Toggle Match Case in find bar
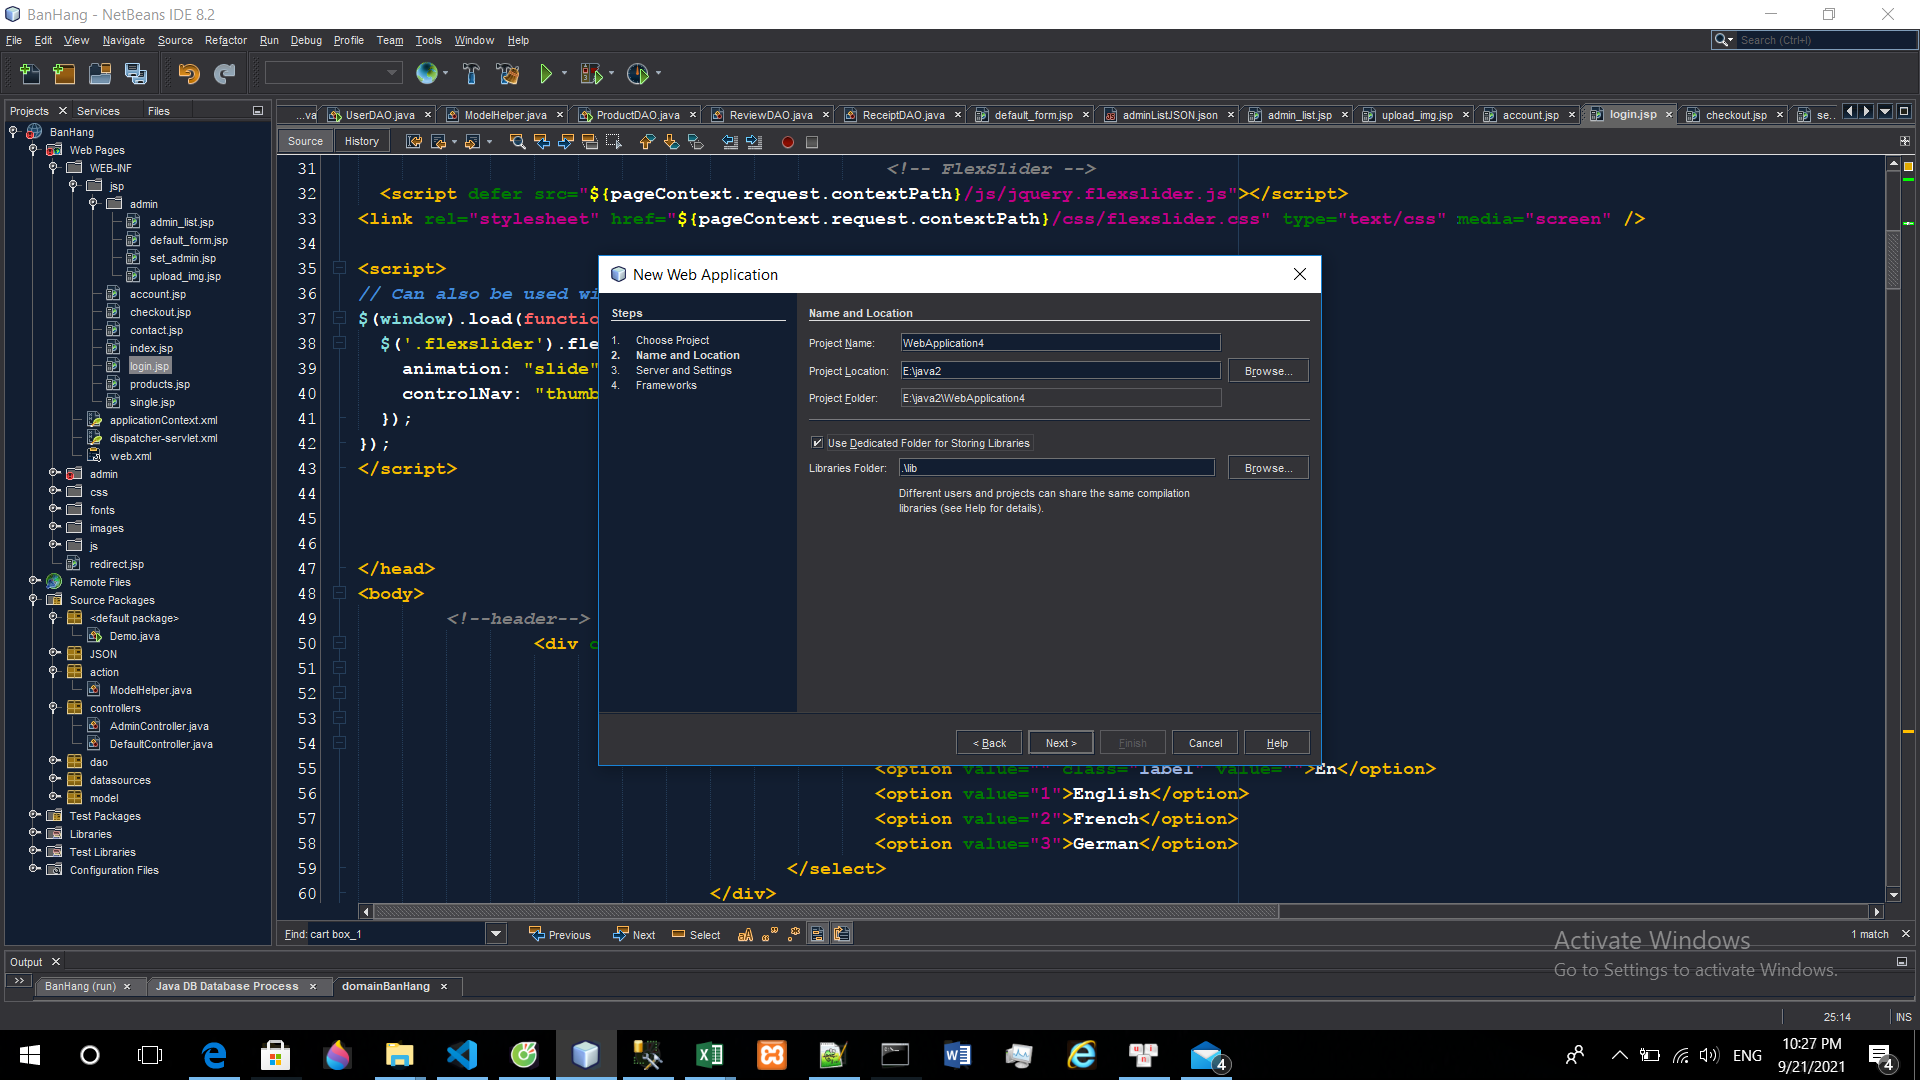Viewport: 1920px width, 1080px height. coord(745,934)
